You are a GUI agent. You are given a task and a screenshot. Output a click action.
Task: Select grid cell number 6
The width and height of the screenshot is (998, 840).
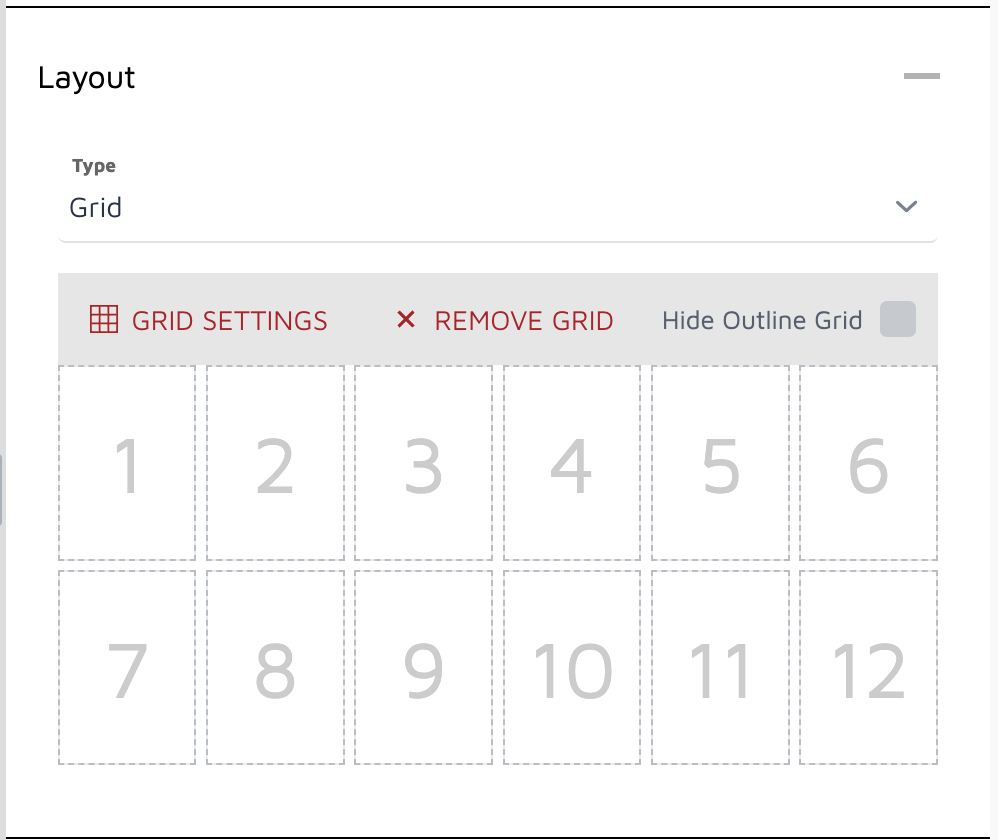(x=868, y=462)
